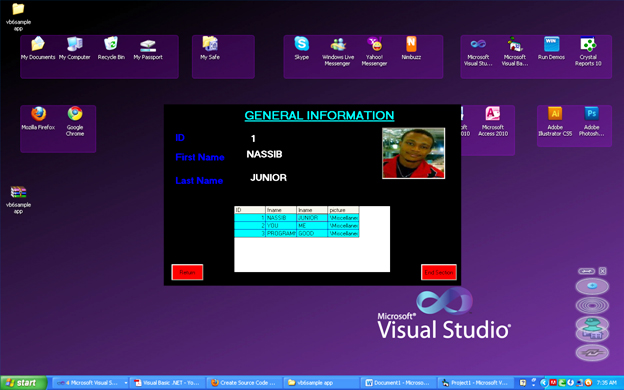Open the Windows Start button
Viewport: 624px width, 390px height.
pyautogui.click(x=23, y=383)
